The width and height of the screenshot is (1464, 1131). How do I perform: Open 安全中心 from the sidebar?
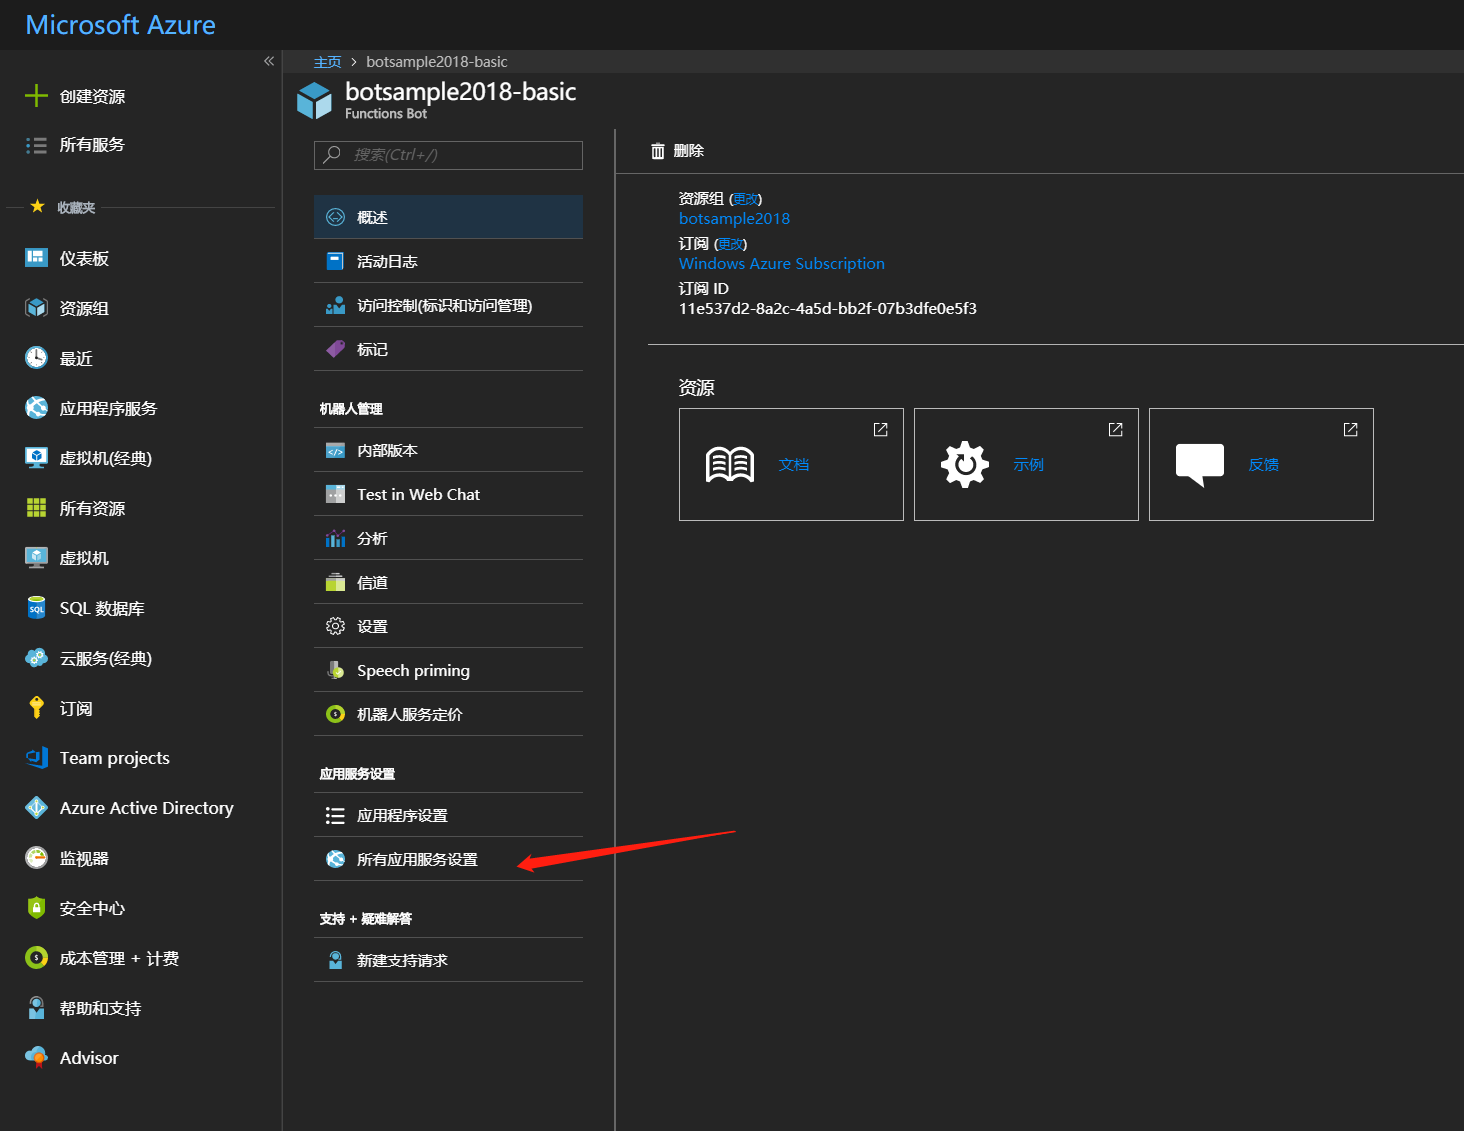[x=93, y=908]
